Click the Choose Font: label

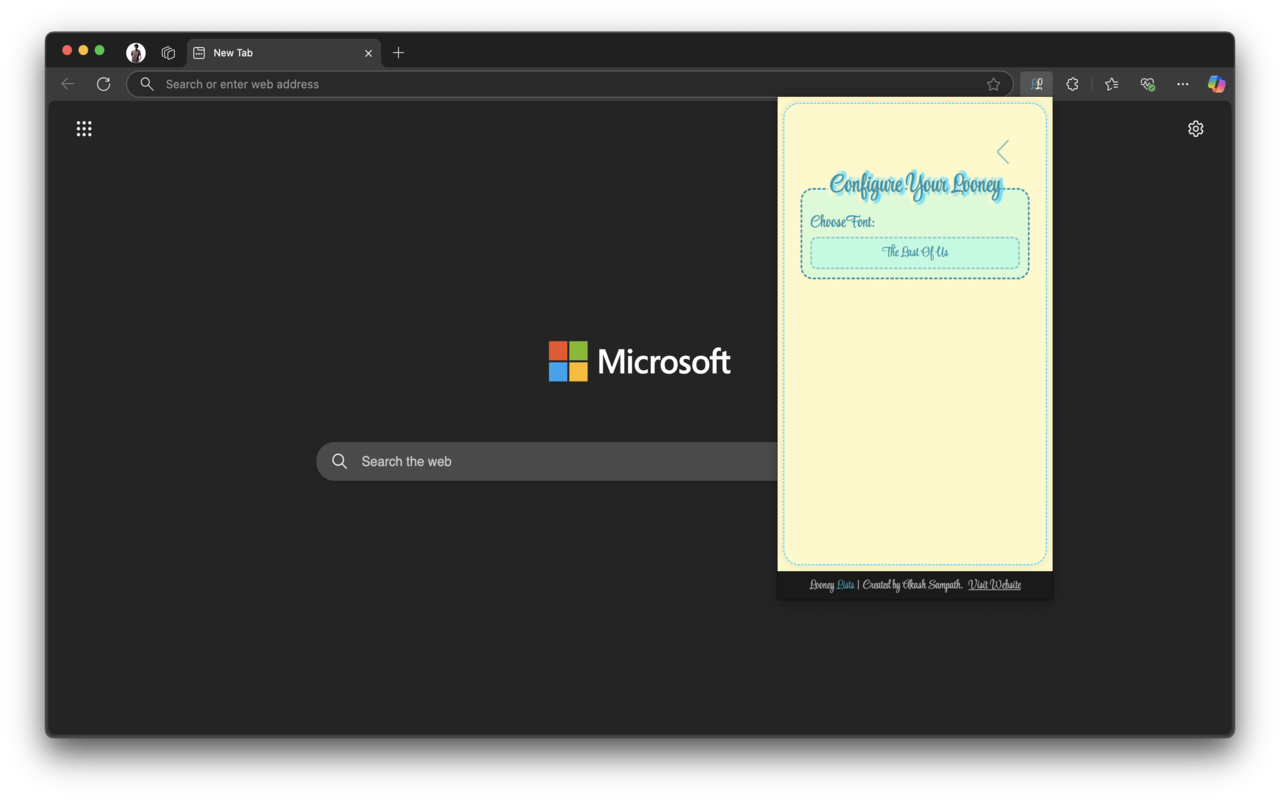tap(842, 222)
